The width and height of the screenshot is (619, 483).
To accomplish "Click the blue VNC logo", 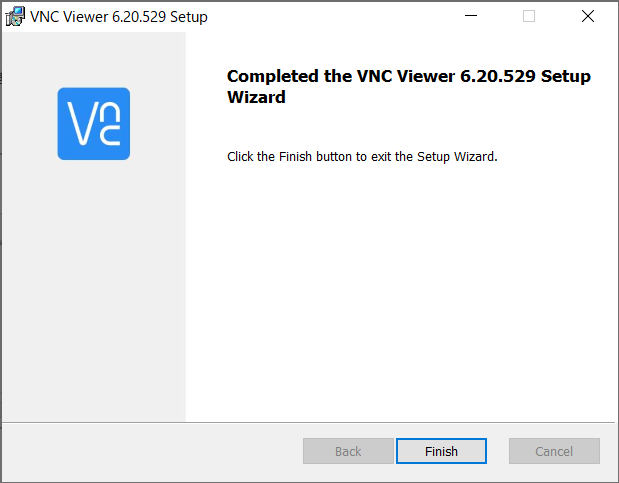I will click(93, 124).
